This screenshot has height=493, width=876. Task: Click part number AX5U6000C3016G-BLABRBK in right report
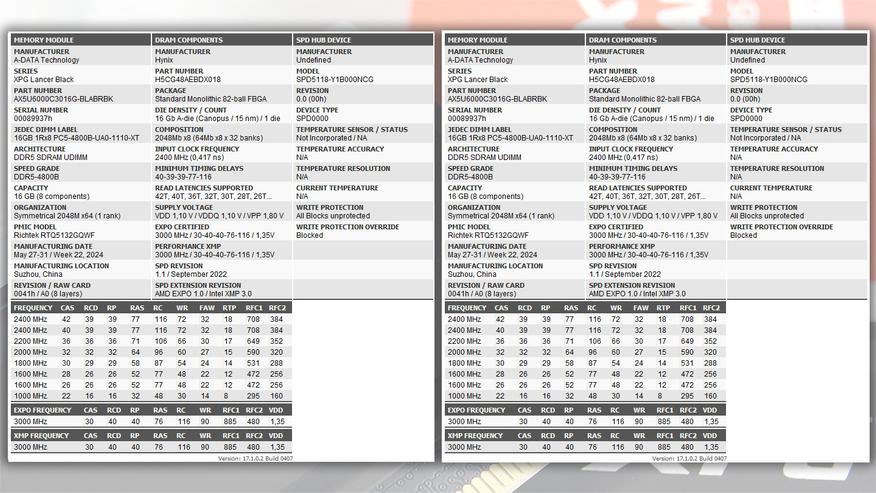coord(497,99)
